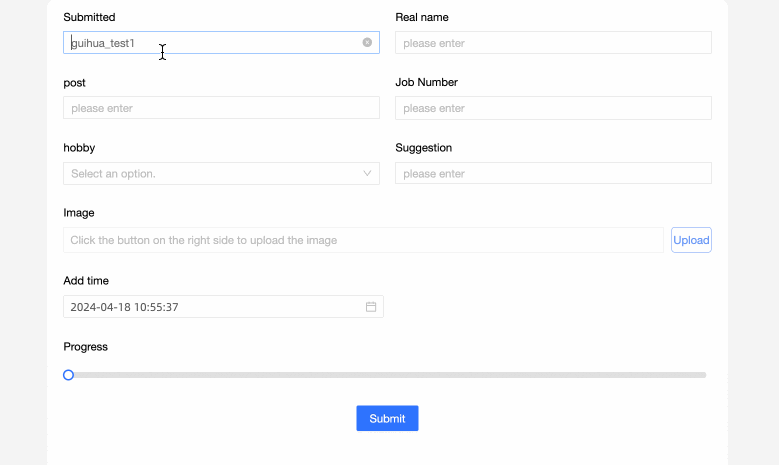Screen dimensions: 779x465
Task: Click the 'Progress' label
Action: (x=85, y=347)
